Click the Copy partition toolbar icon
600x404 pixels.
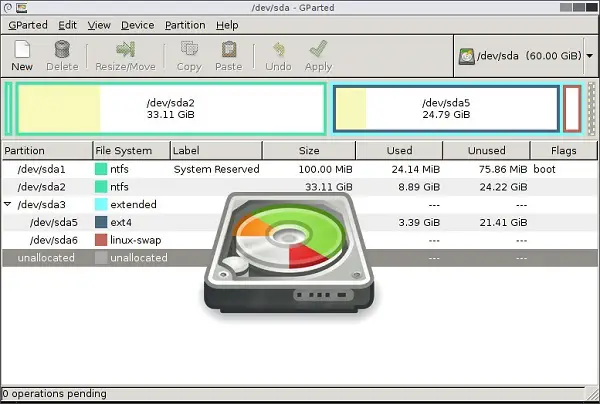tap(189, 50)
